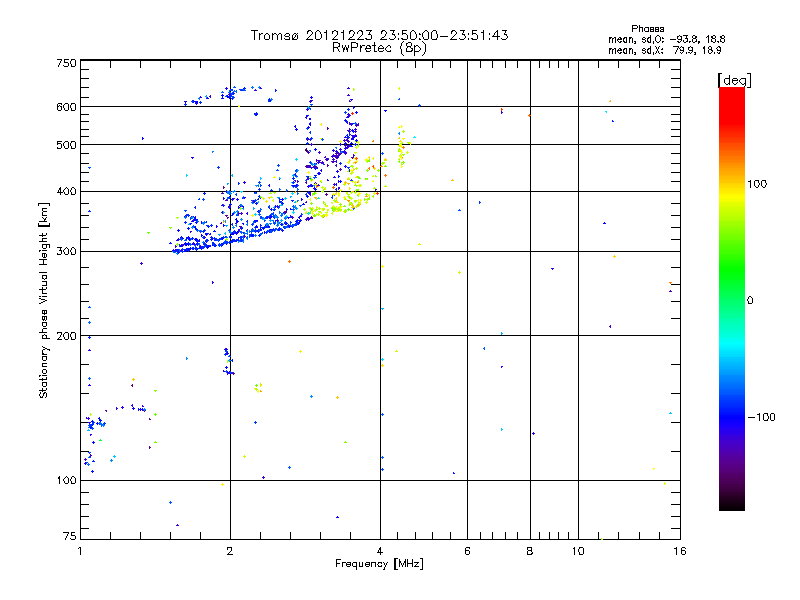Click the colorbar label '-100'
This screenshot has height=600, width=800.
click(762, 417)
